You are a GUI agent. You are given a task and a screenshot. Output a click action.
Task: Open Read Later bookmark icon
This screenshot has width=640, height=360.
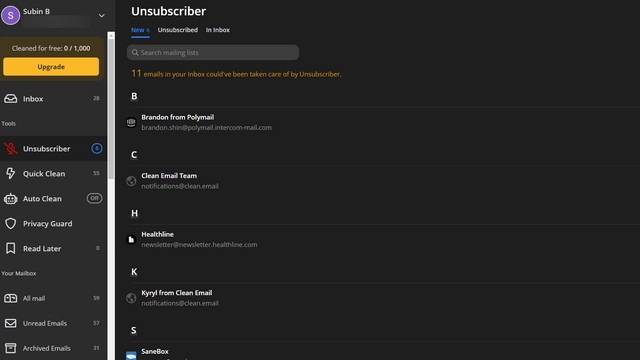(x=11, y=249)
